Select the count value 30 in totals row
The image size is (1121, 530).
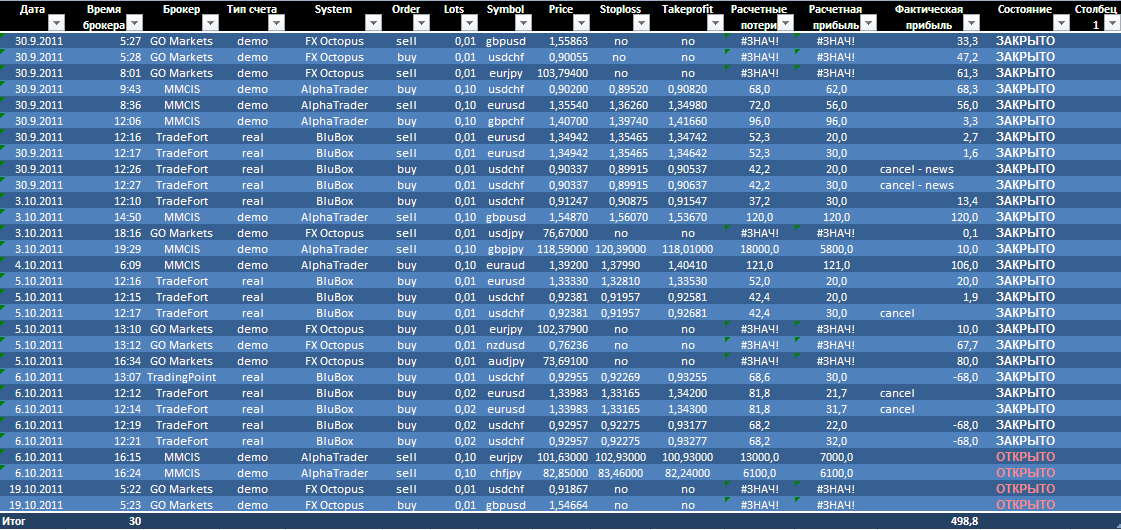pos(134,521)
